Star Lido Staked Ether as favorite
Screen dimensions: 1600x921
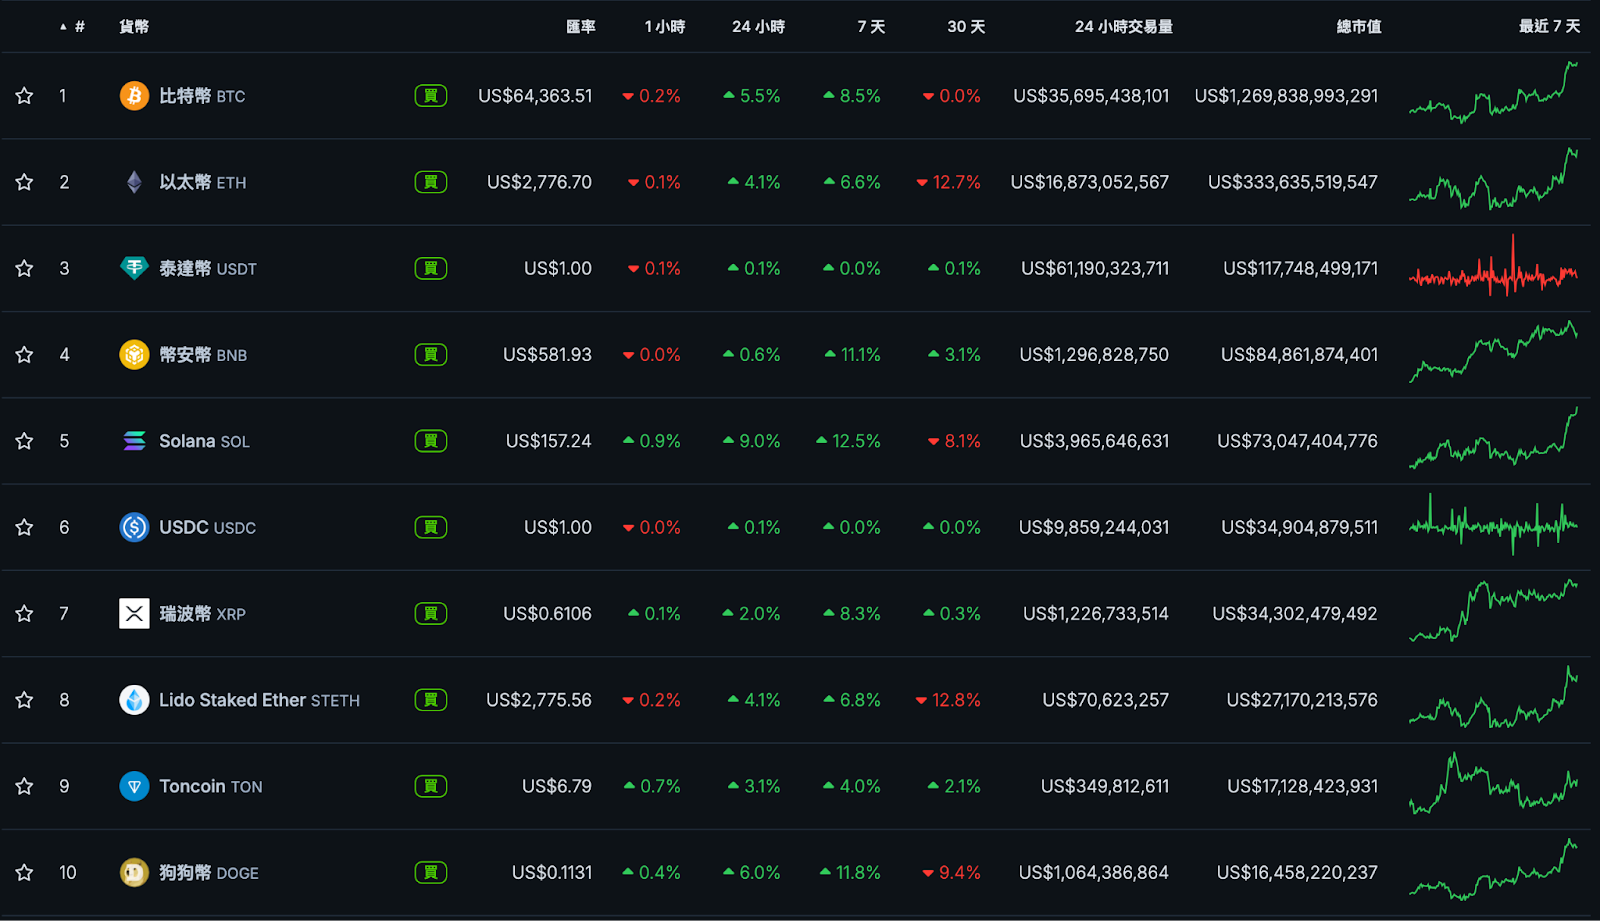coord(24,700)
